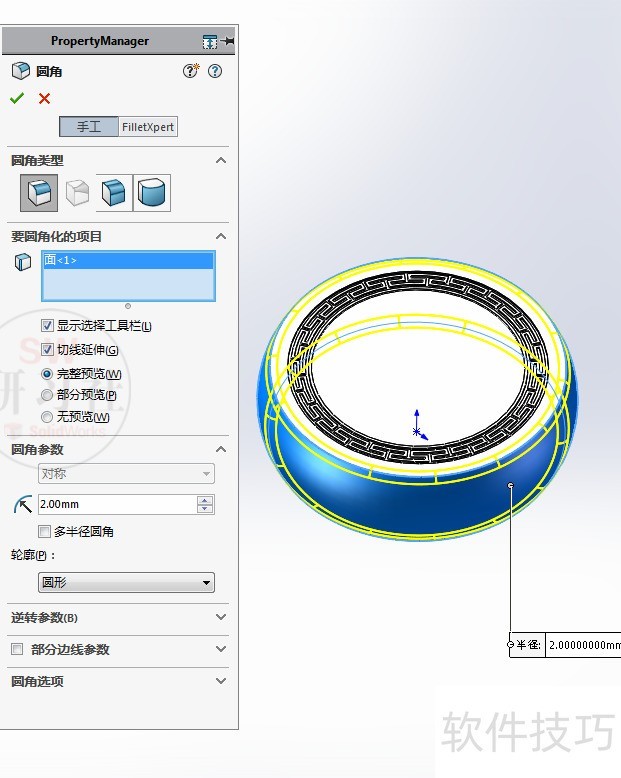Screen dimensions: 621x778
Task: Click the PropertyManager split panel icon
Action: (210, 42)
